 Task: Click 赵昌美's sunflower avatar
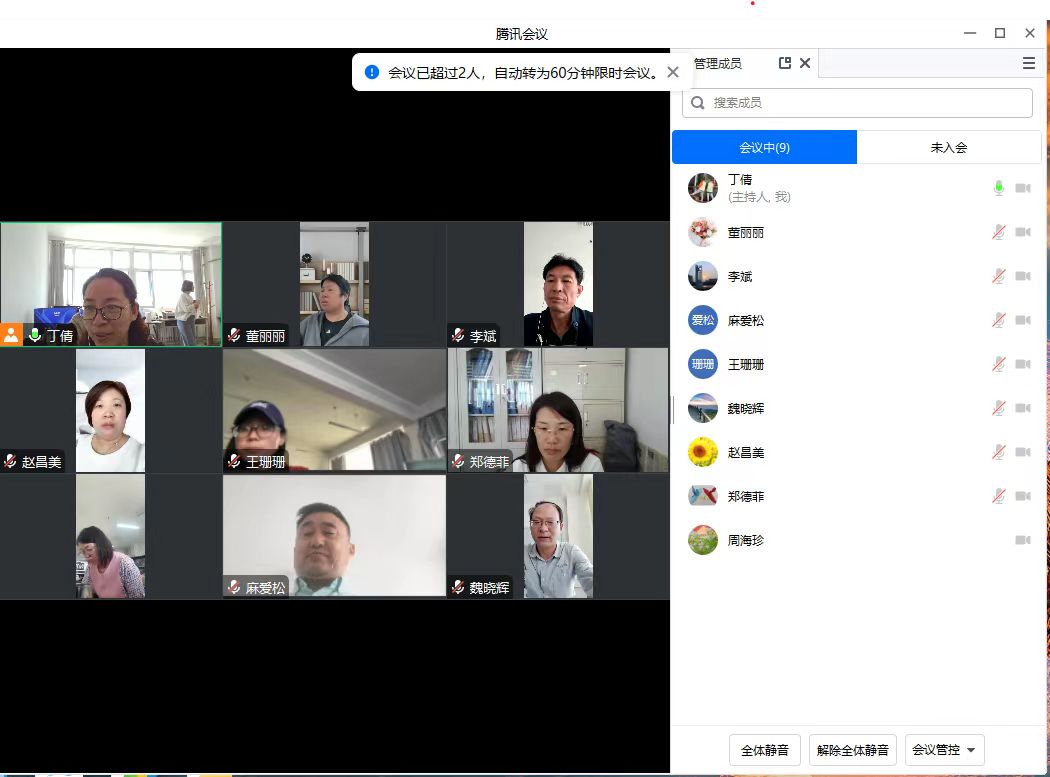702,452
